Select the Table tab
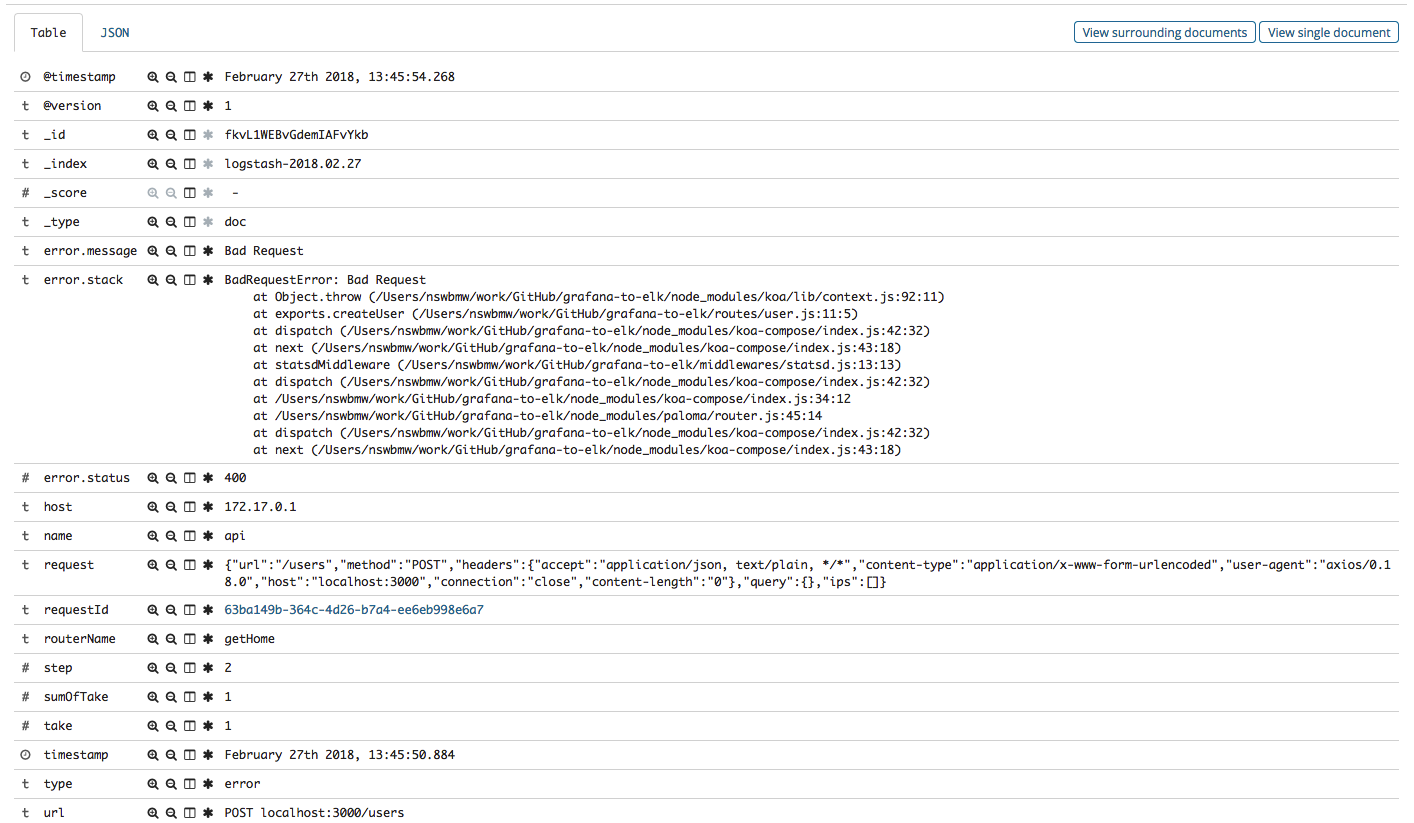The width and height of the screenshot is (1414, 823). pos(48,33)
